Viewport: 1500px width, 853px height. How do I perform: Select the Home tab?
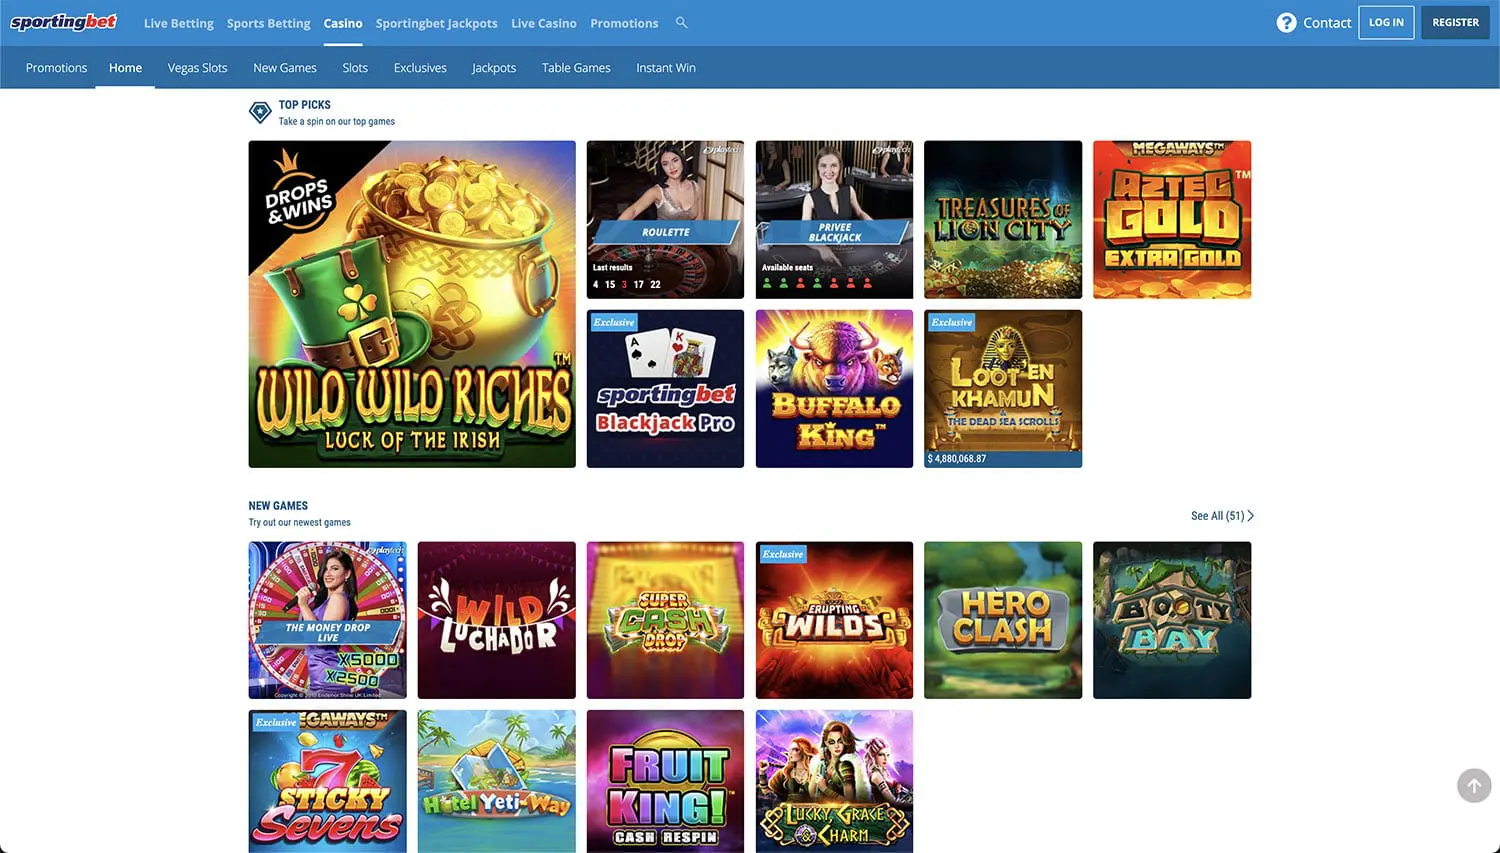125,68
